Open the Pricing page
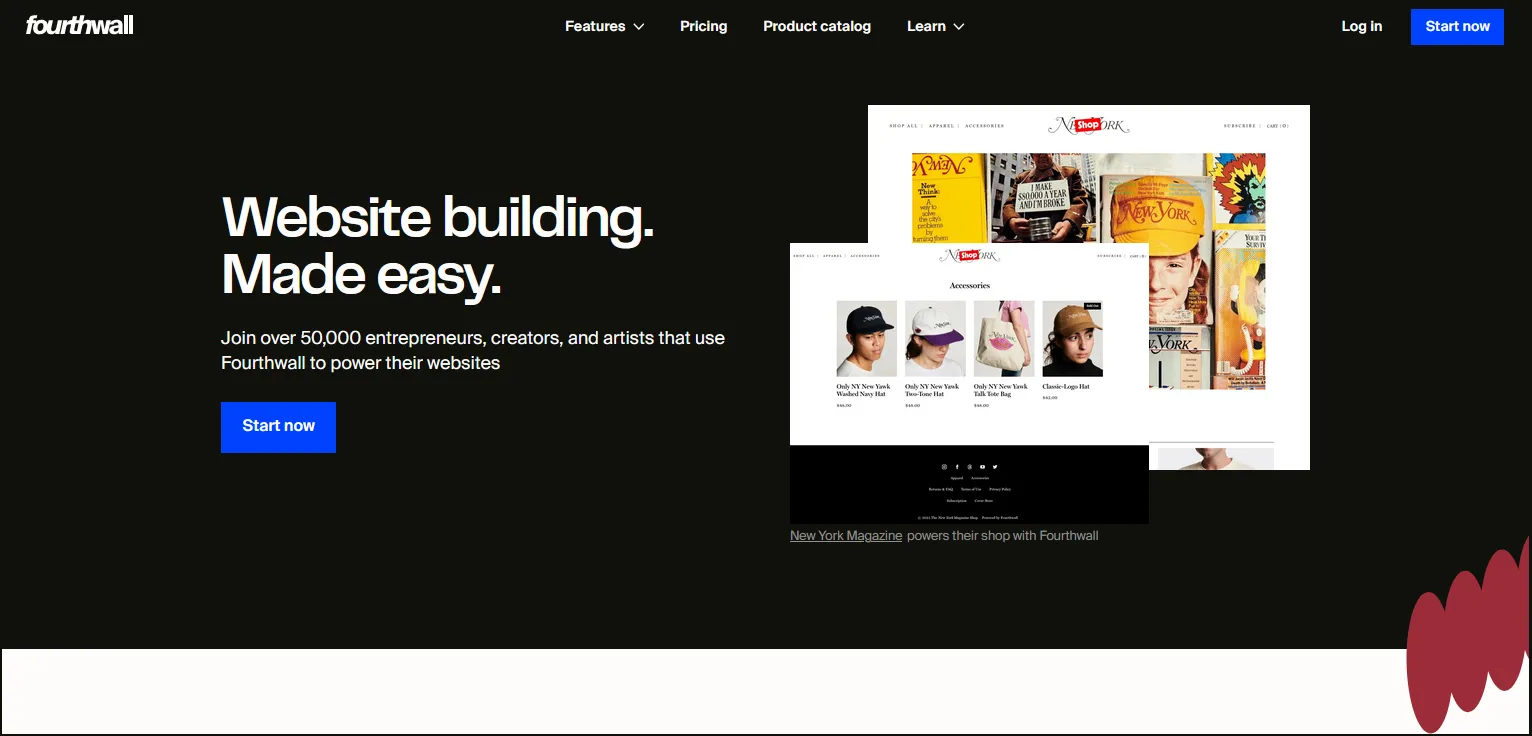Viewport: 1532px width, 736px height. 703,26
